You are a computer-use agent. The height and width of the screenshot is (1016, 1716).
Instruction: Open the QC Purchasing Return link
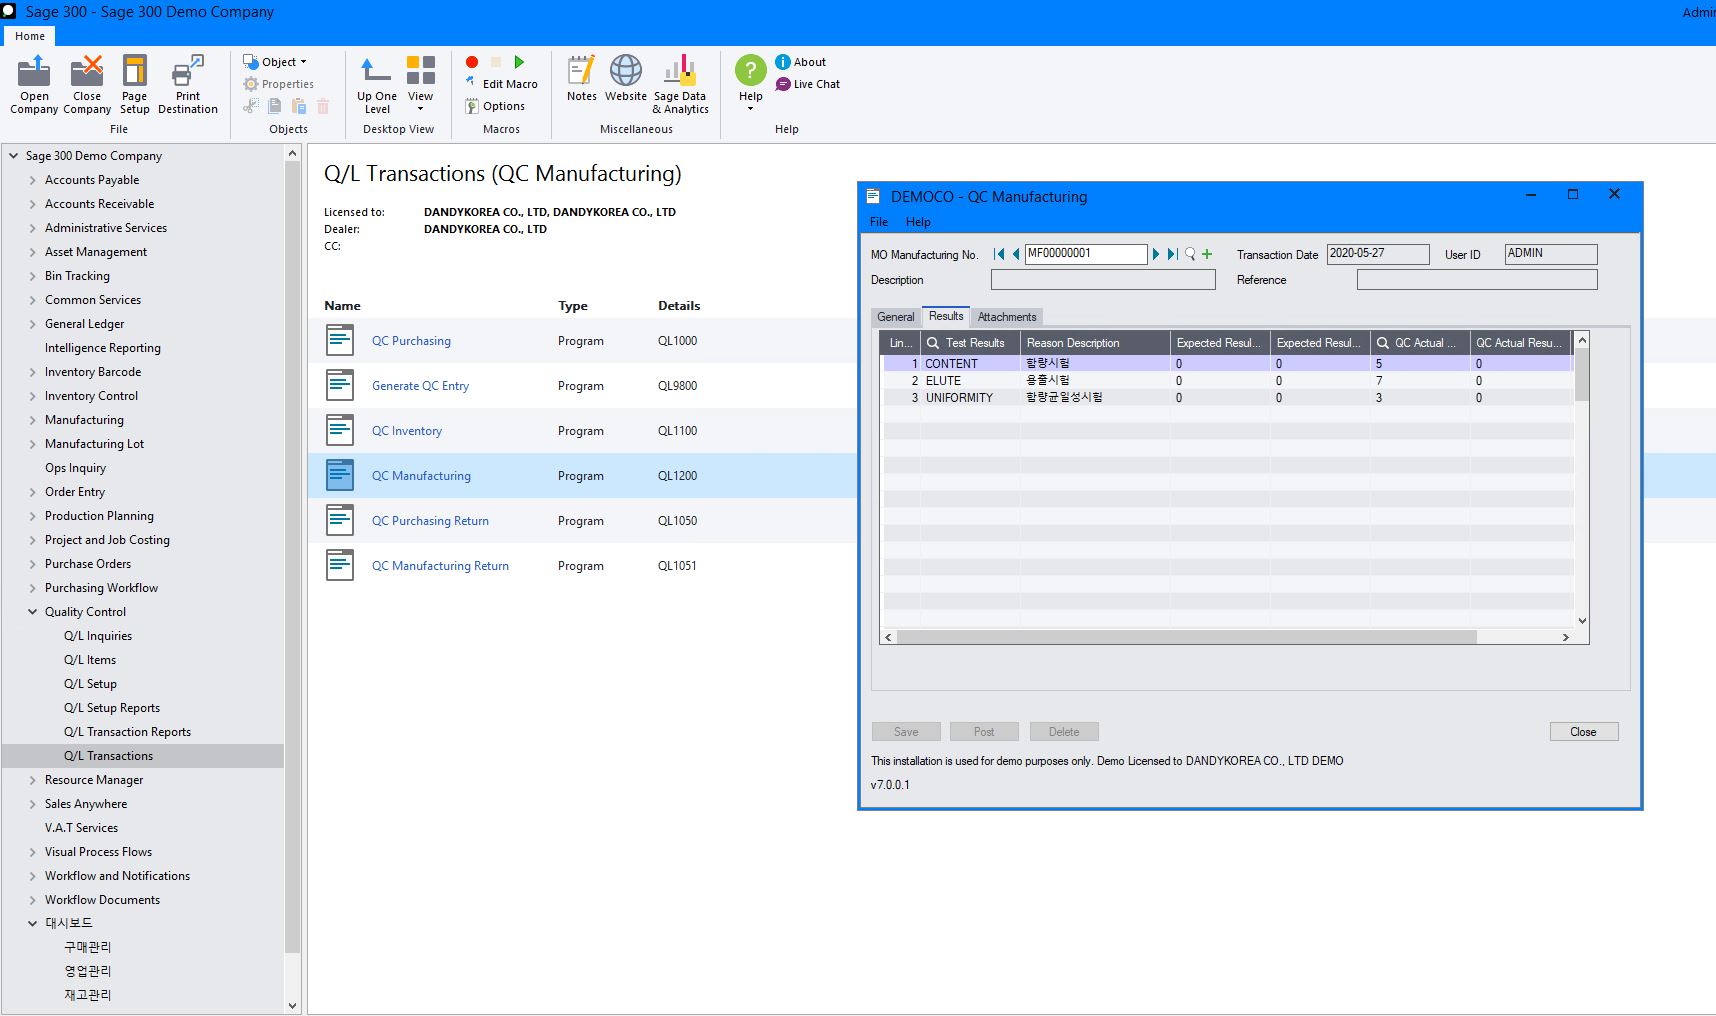[x=430, y=521]
